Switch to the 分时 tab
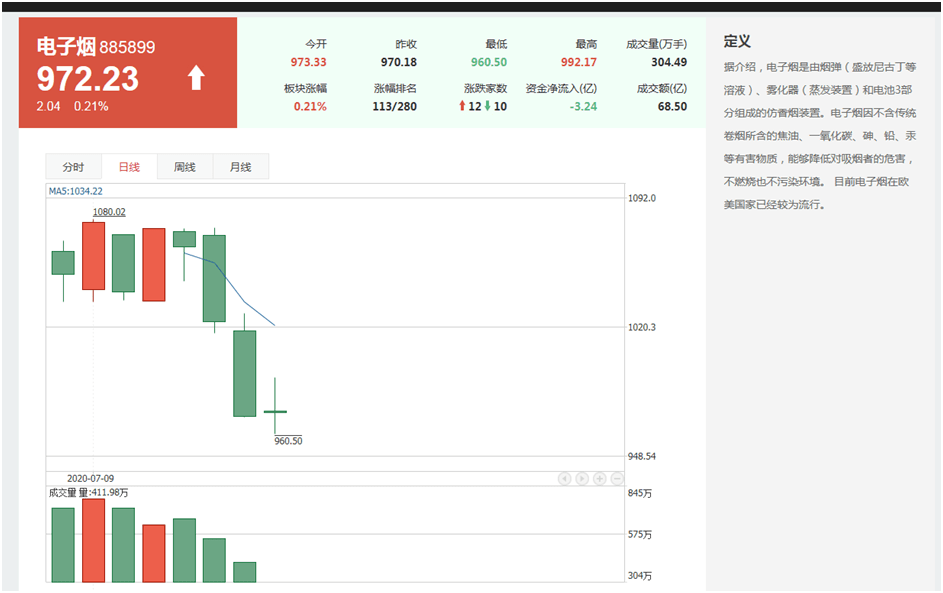 pos(73,167)
